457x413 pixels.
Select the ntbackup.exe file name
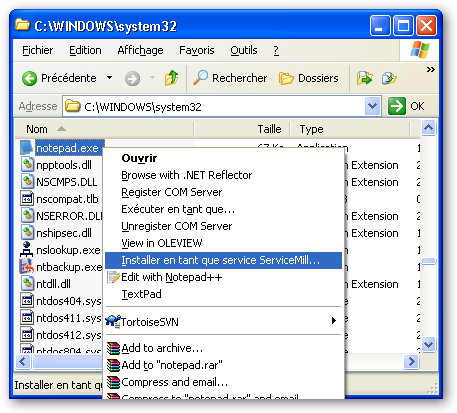69,267
